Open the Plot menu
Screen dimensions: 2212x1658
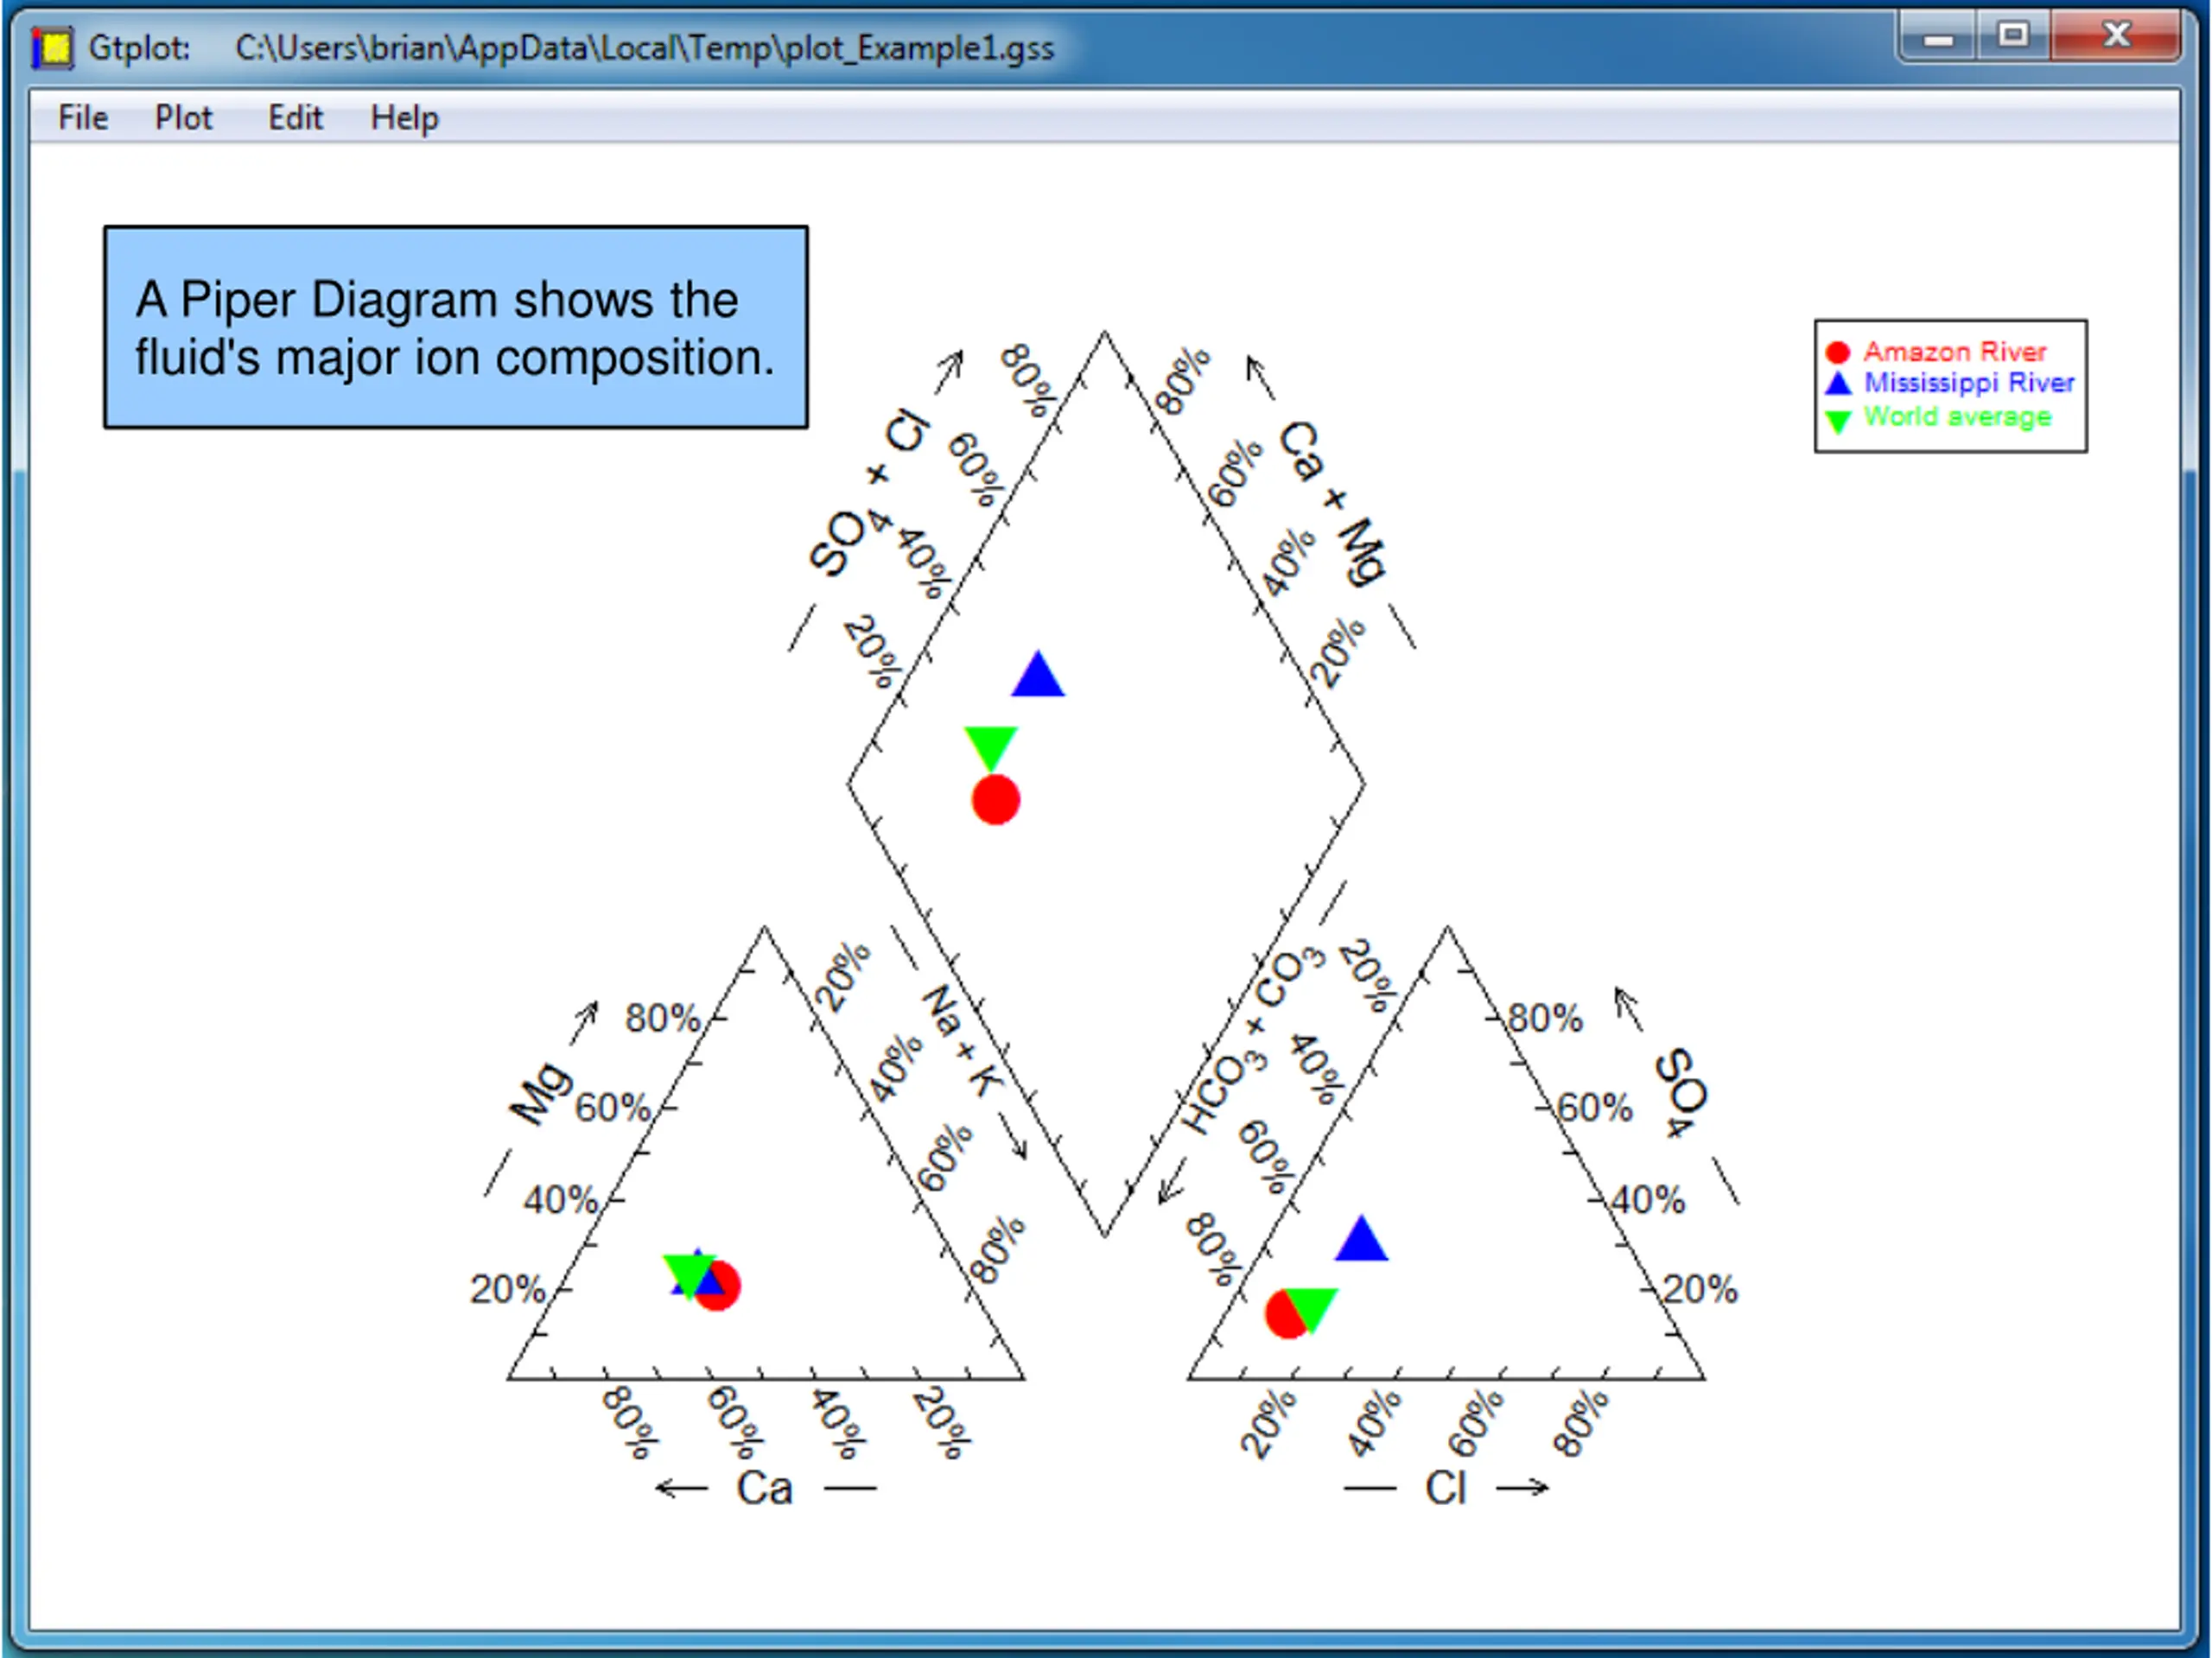[183, 118]
